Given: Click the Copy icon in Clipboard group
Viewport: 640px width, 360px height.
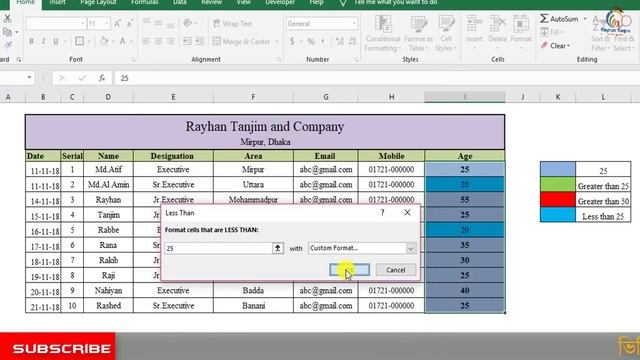Looking at the screenshot, I should click(x=7, y=32).
